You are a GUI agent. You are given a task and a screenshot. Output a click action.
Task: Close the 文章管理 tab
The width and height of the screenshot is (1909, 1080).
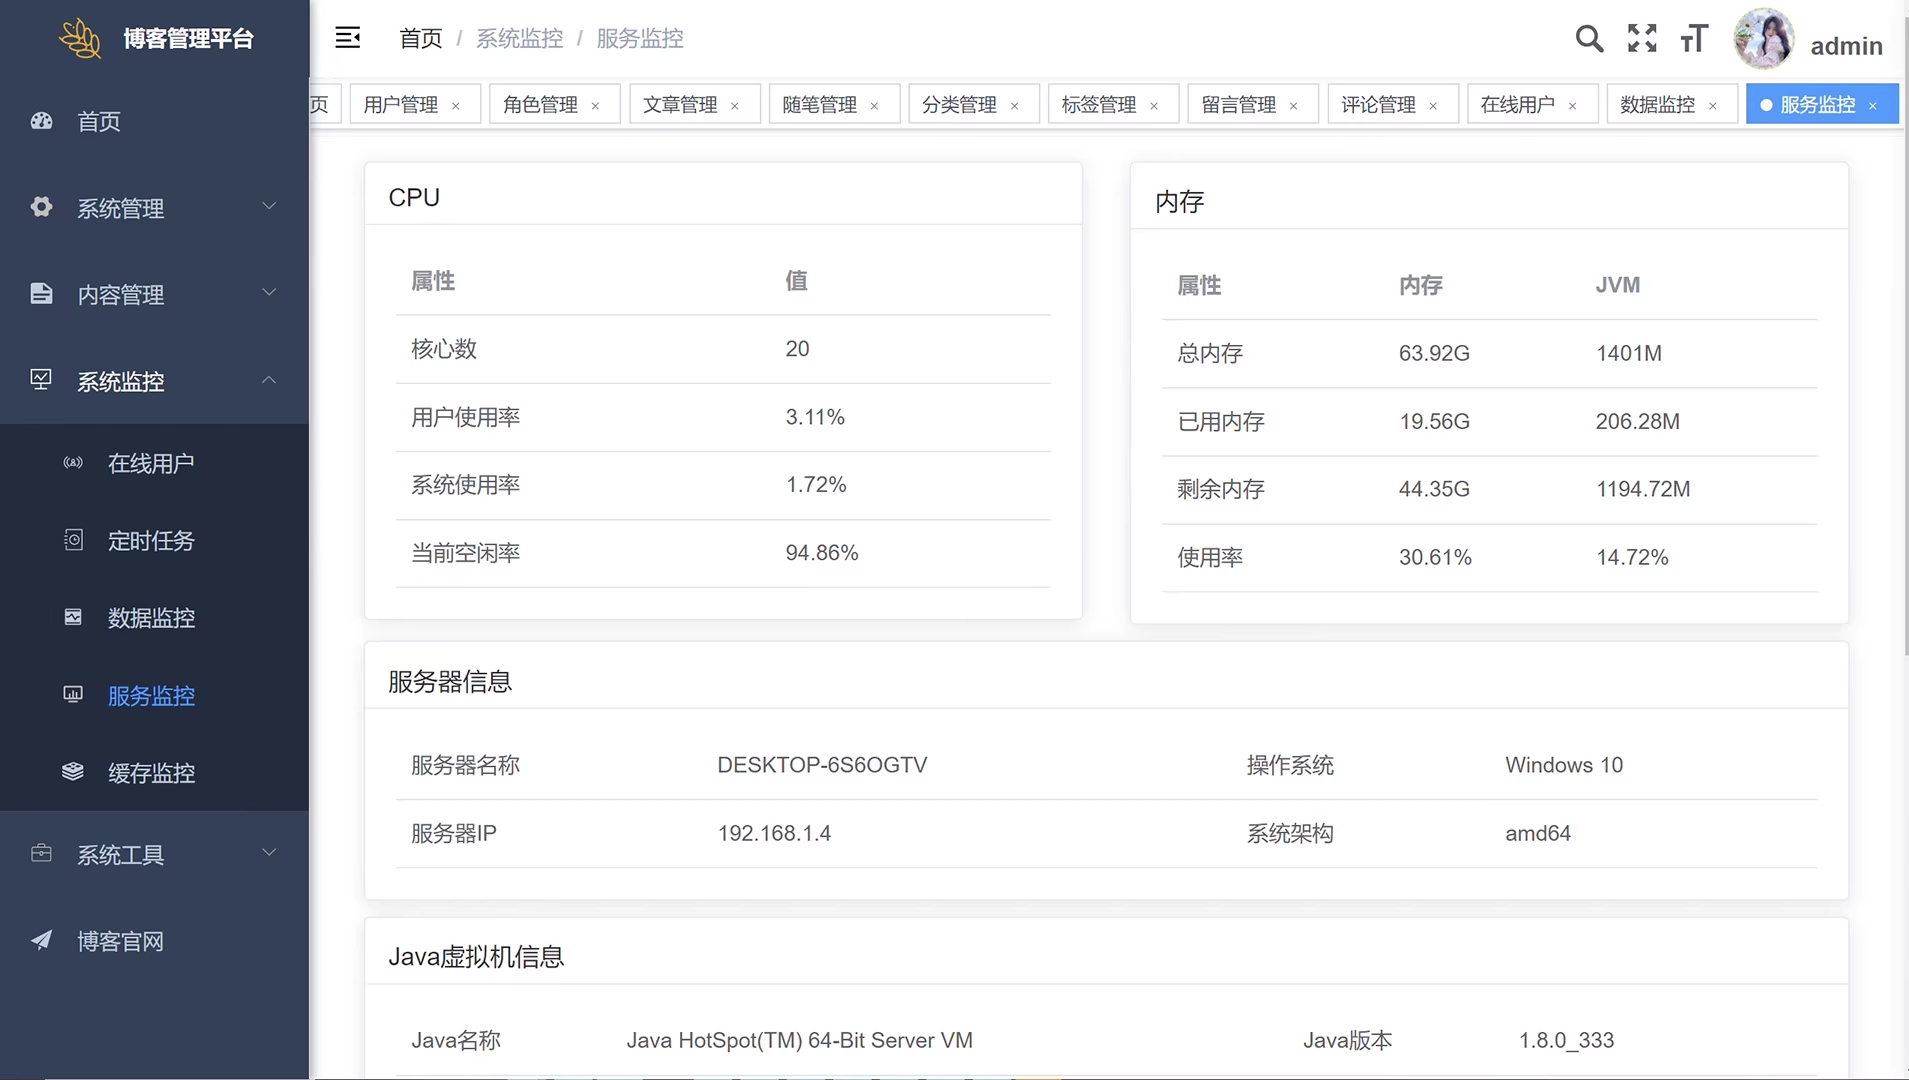(735, 106)
